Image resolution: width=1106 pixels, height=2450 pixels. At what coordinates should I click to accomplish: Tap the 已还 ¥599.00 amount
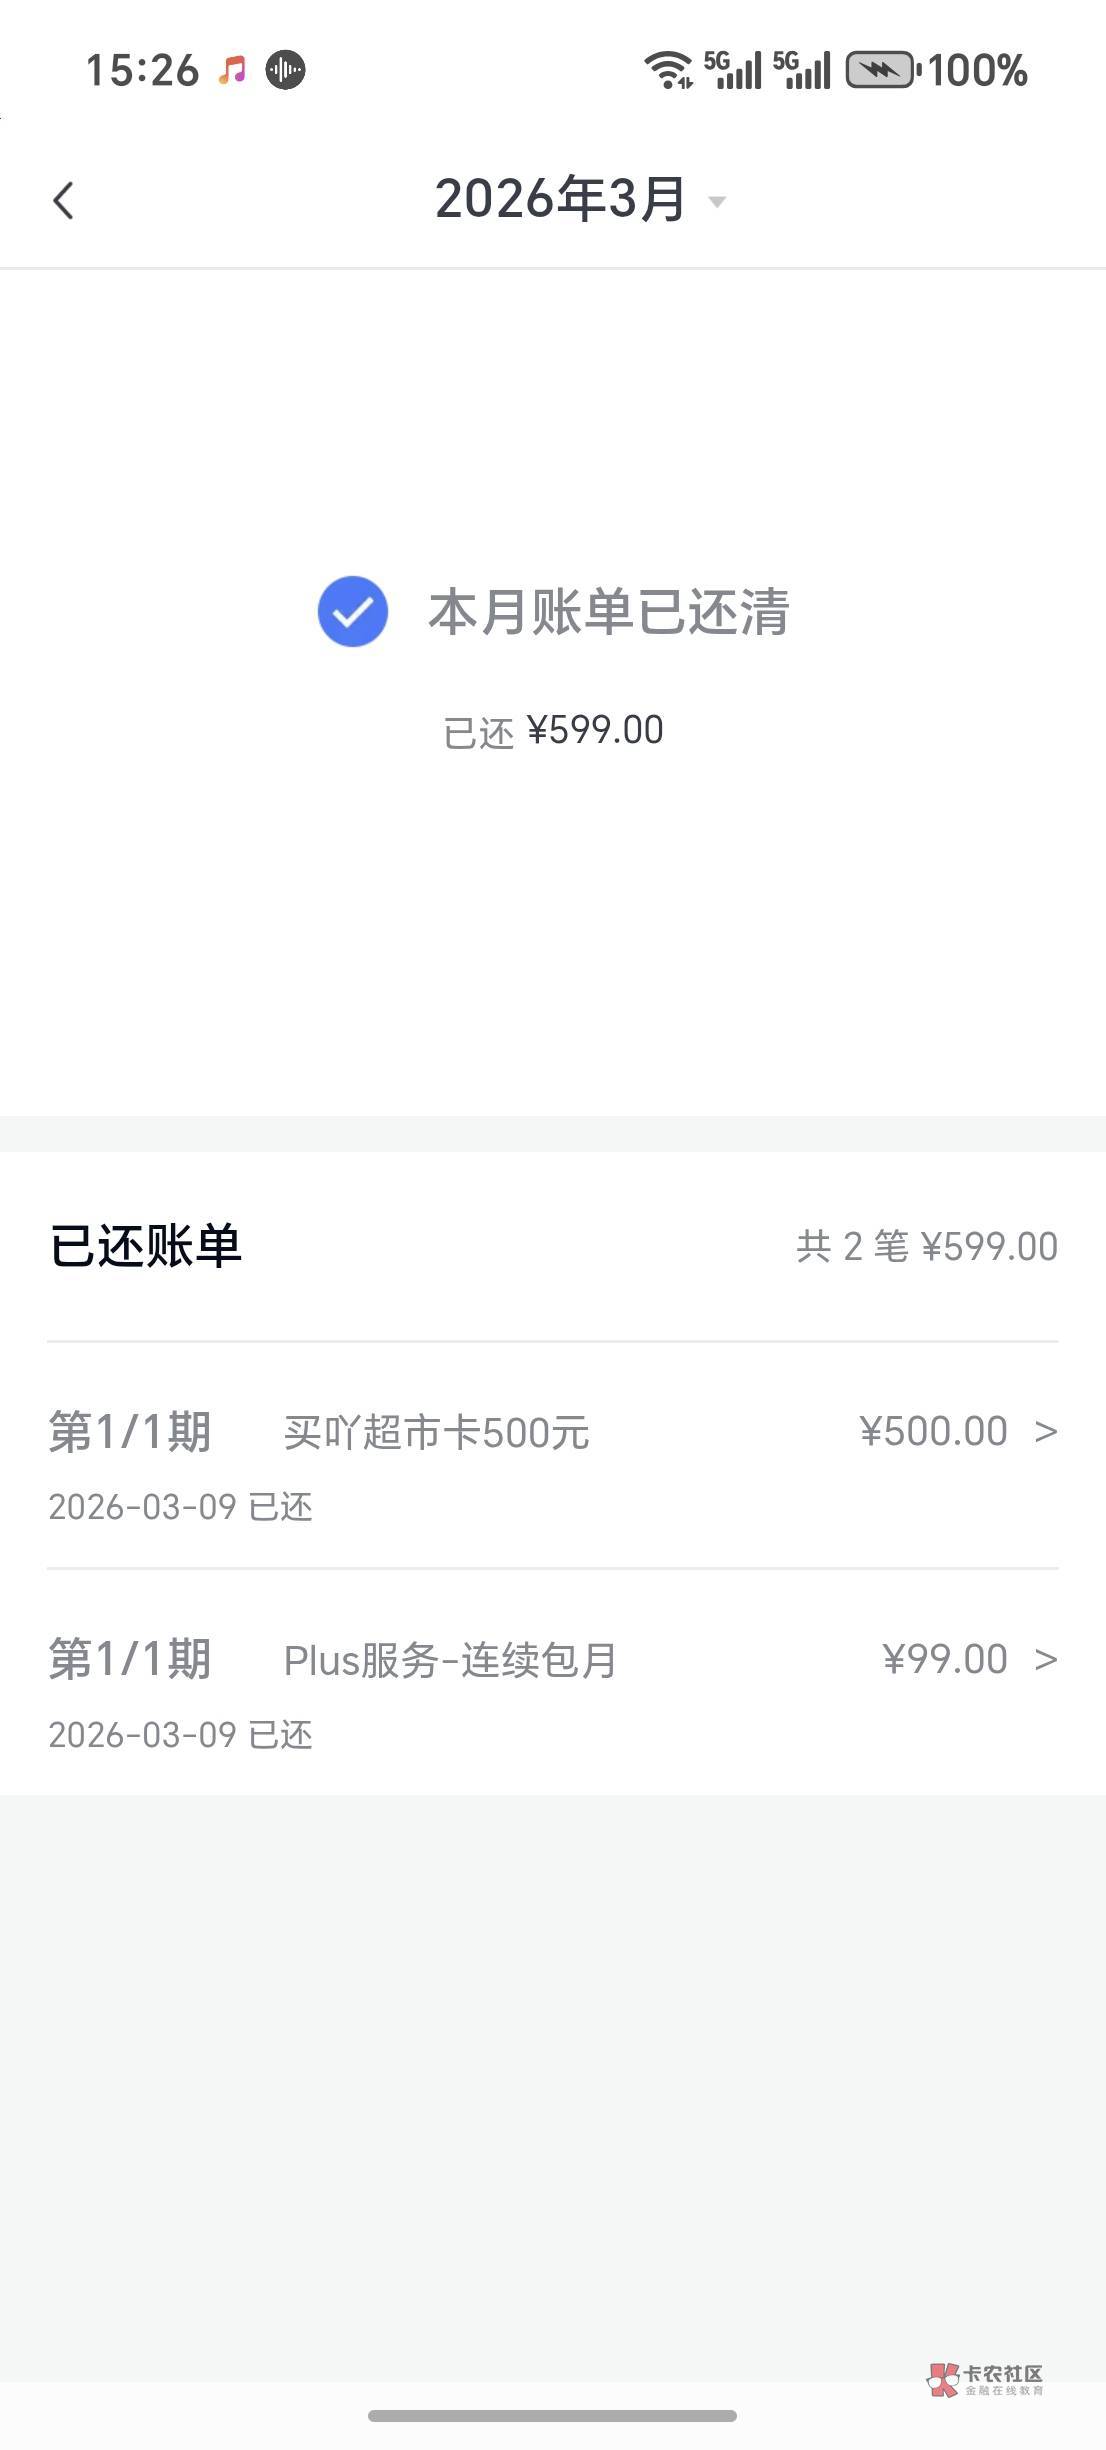pyautogui.click(x=553, y=731)
